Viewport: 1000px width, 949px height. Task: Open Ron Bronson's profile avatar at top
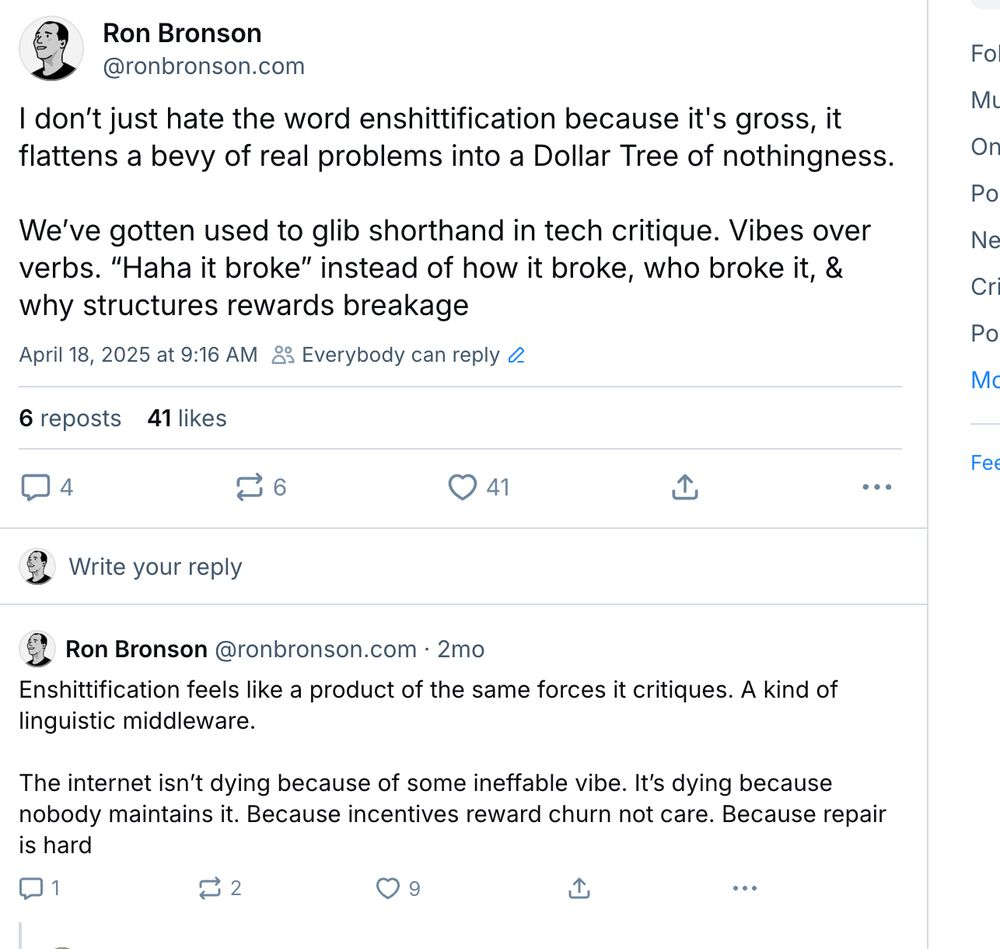click(x=51, y=49)
